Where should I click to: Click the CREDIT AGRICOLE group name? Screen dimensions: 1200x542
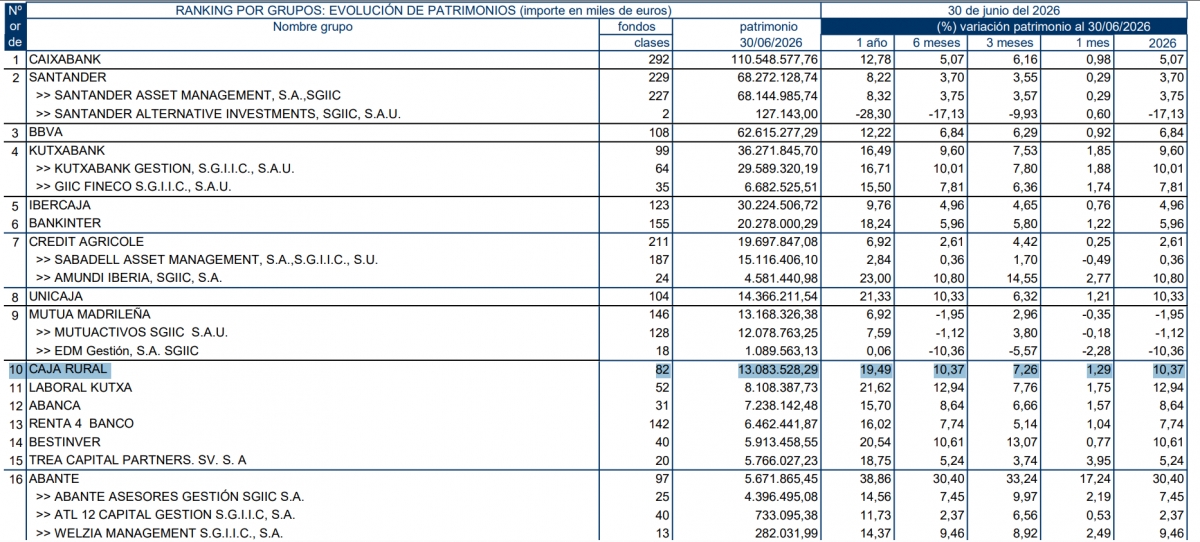coord(86,242)
